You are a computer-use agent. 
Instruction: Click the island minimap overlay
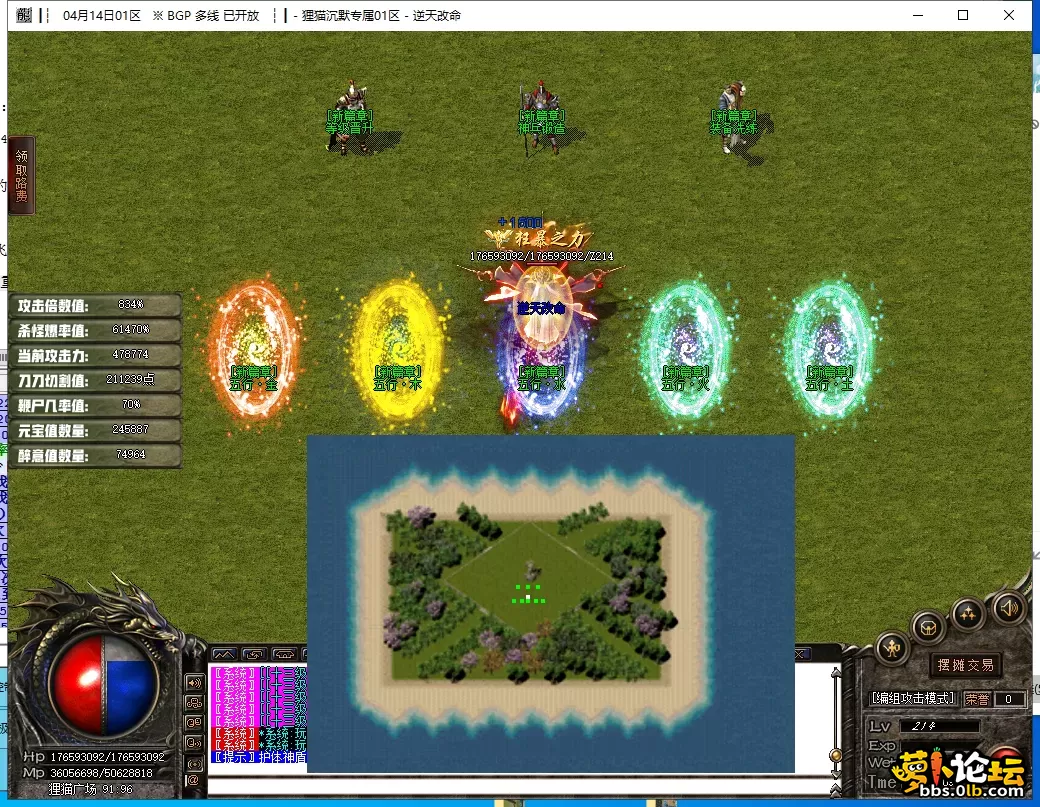(x=551, y=604)
